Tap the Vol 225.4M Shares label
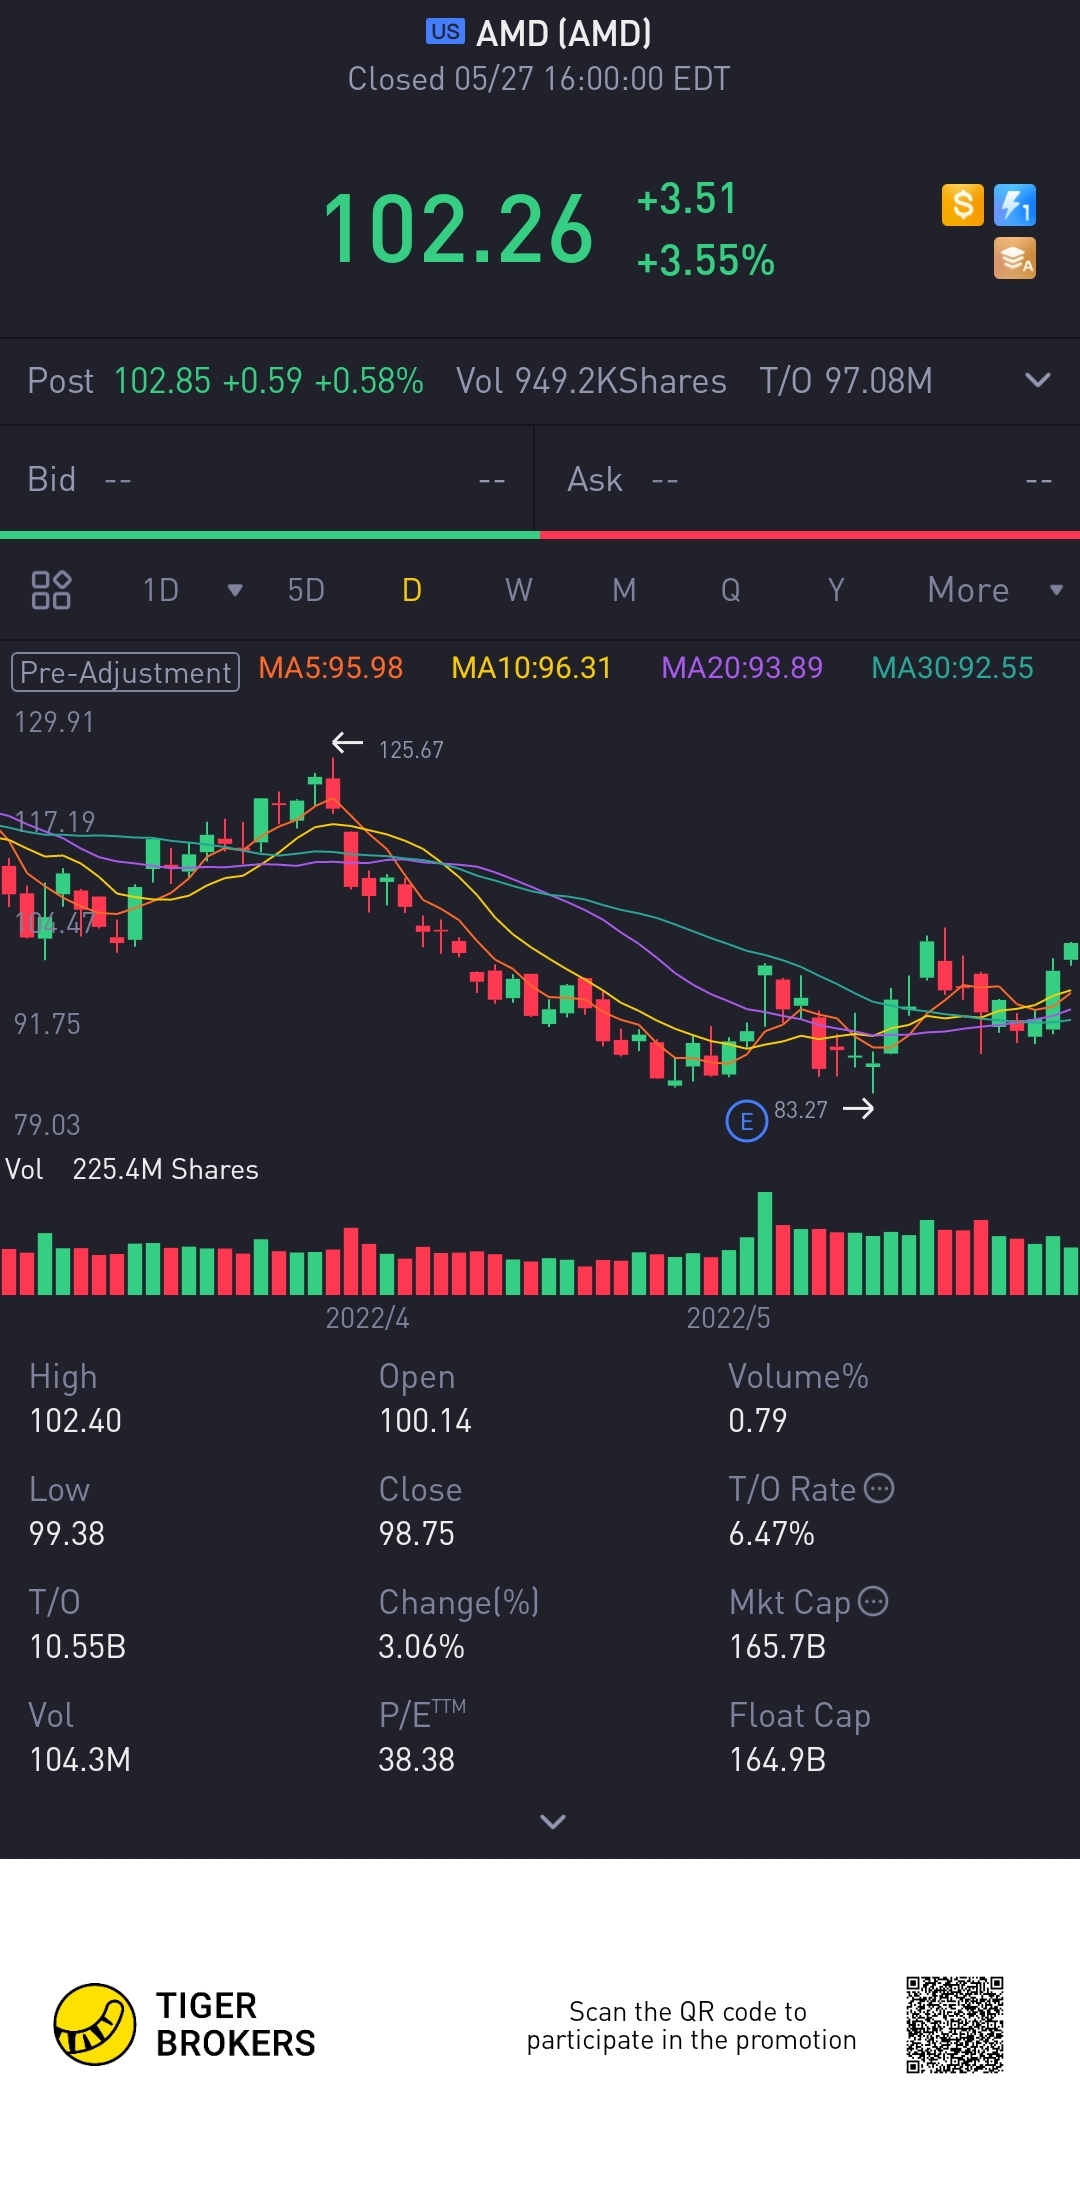The height and width of the screenshot is (2191, 1080). point(132,1169)
